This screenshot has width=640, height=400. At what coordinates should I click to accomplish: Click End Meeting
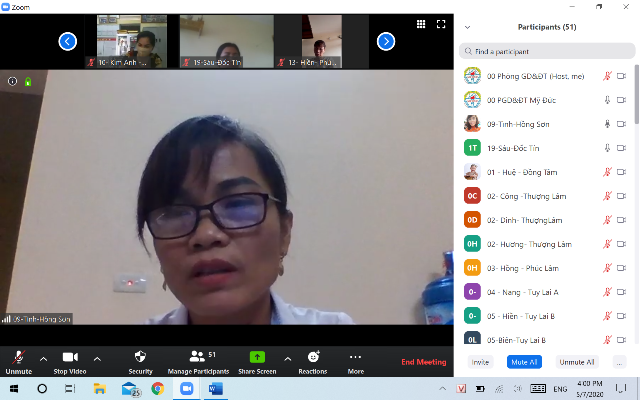tap(424, 362)
